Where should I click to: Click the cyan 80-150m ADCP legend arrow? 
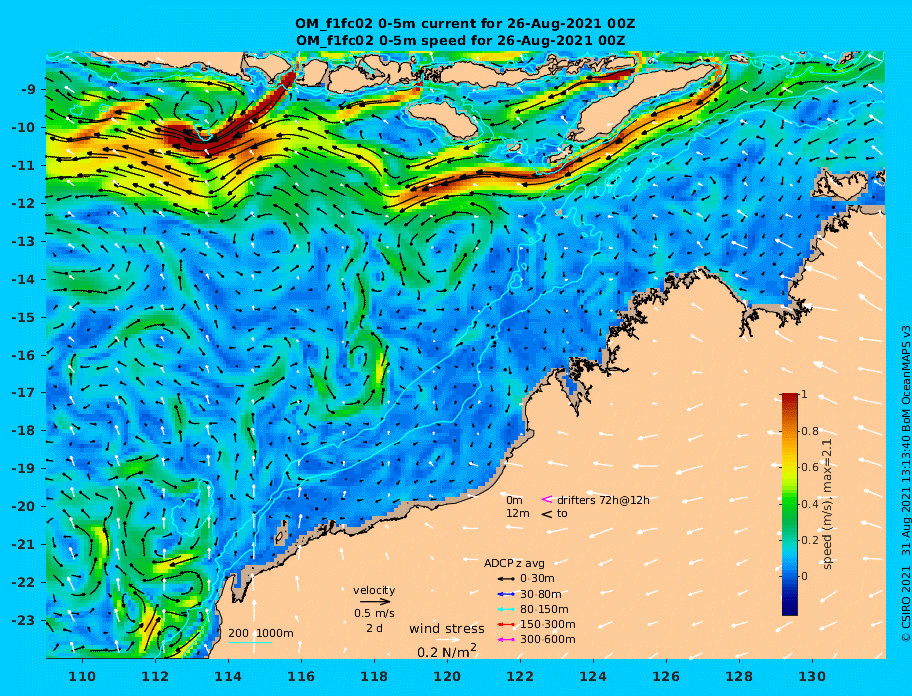tap(506, 609)
